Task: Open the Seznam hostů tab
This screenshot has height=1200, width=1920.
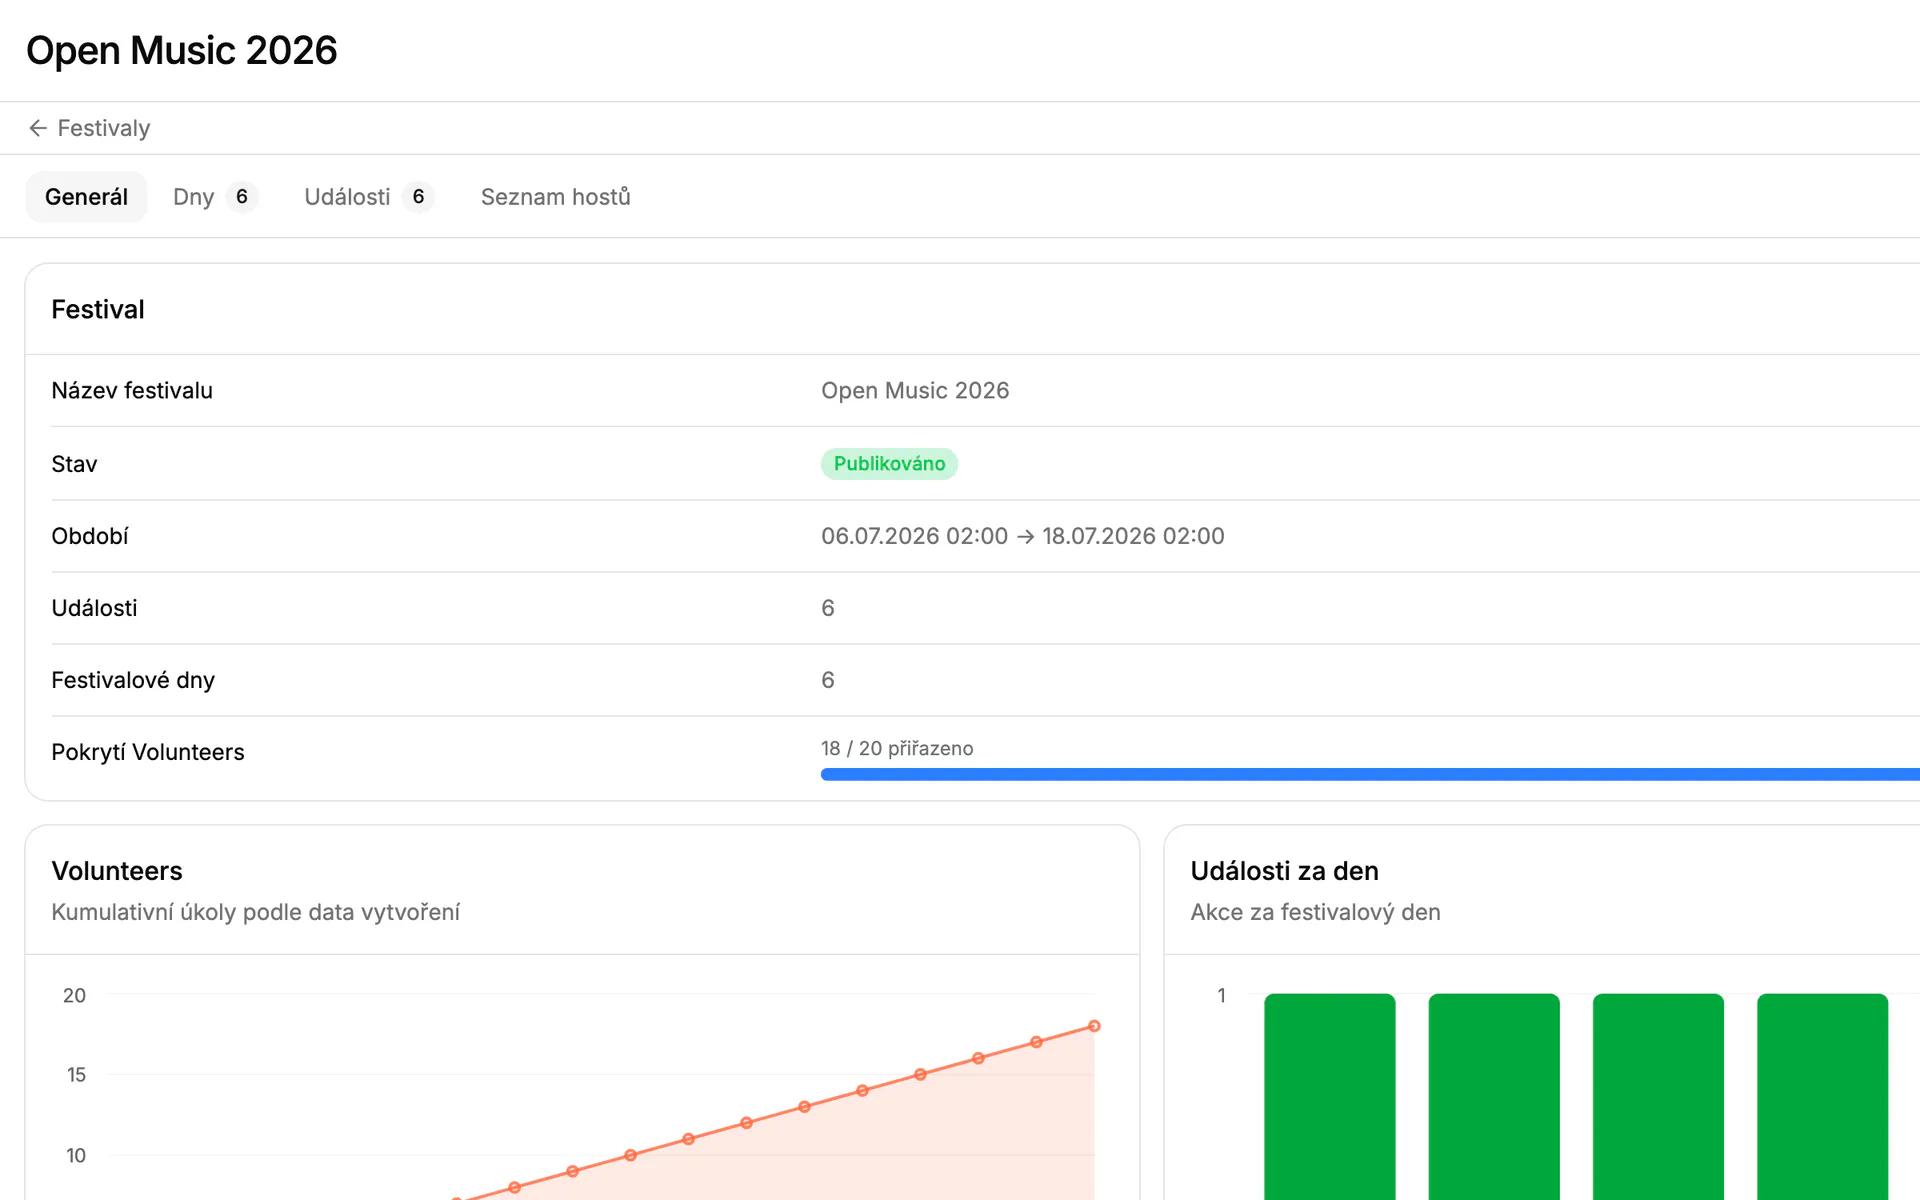Action: click(x=556, y=197)
